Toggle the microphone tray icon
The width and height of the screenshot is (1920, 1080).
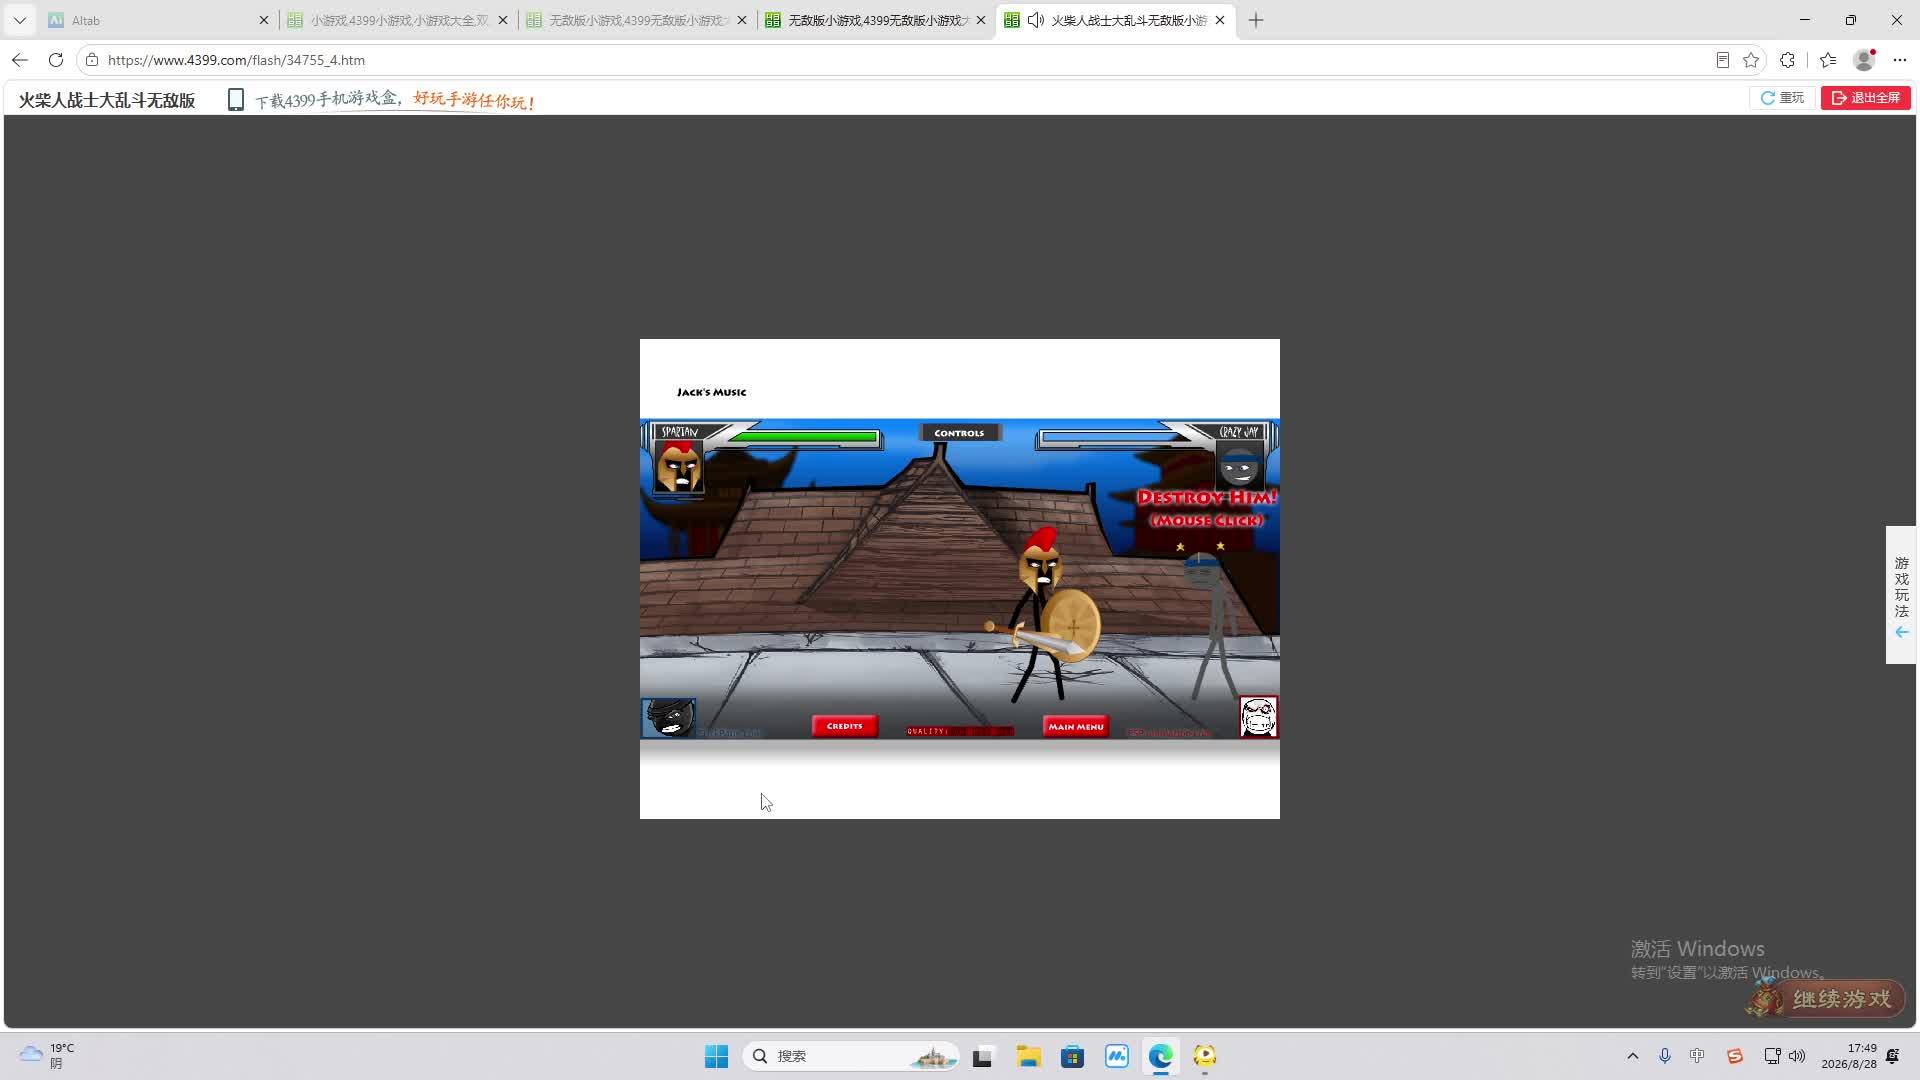pos(1665,1056)
